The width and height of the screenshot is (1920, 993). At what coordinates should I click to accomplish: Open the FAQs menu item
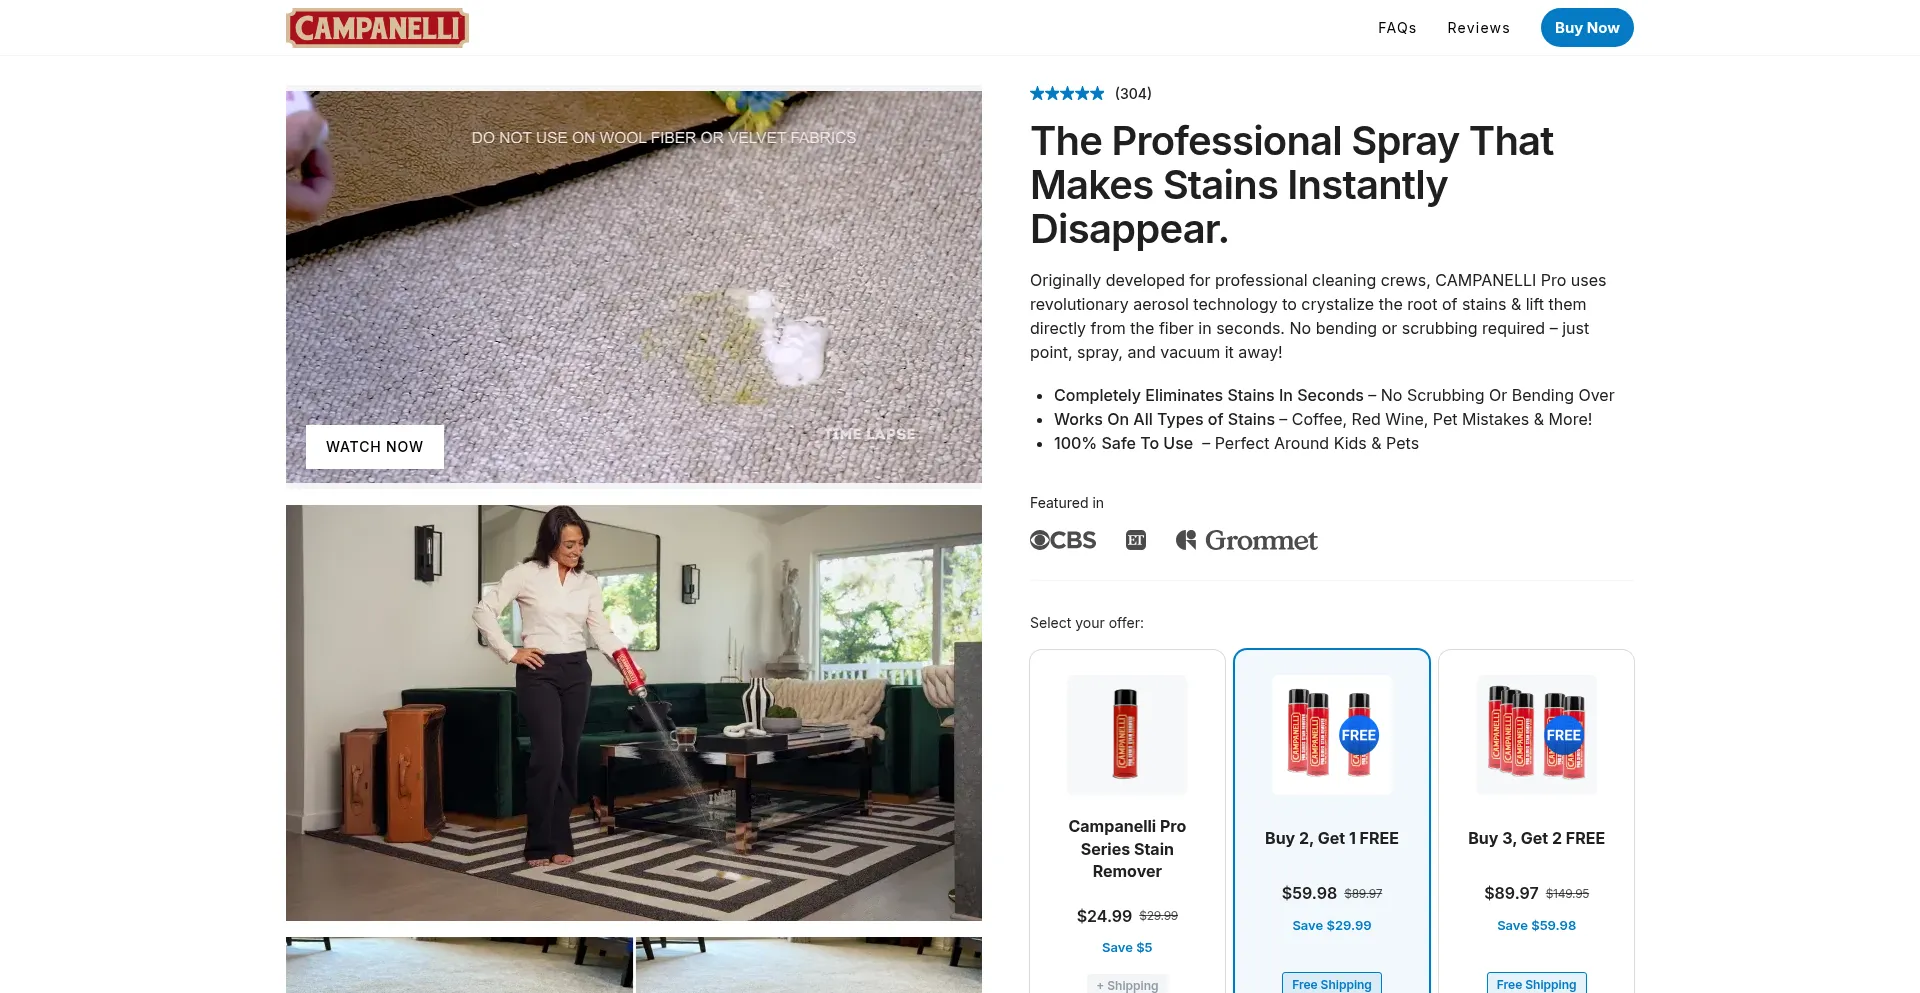coord(1397,28)
